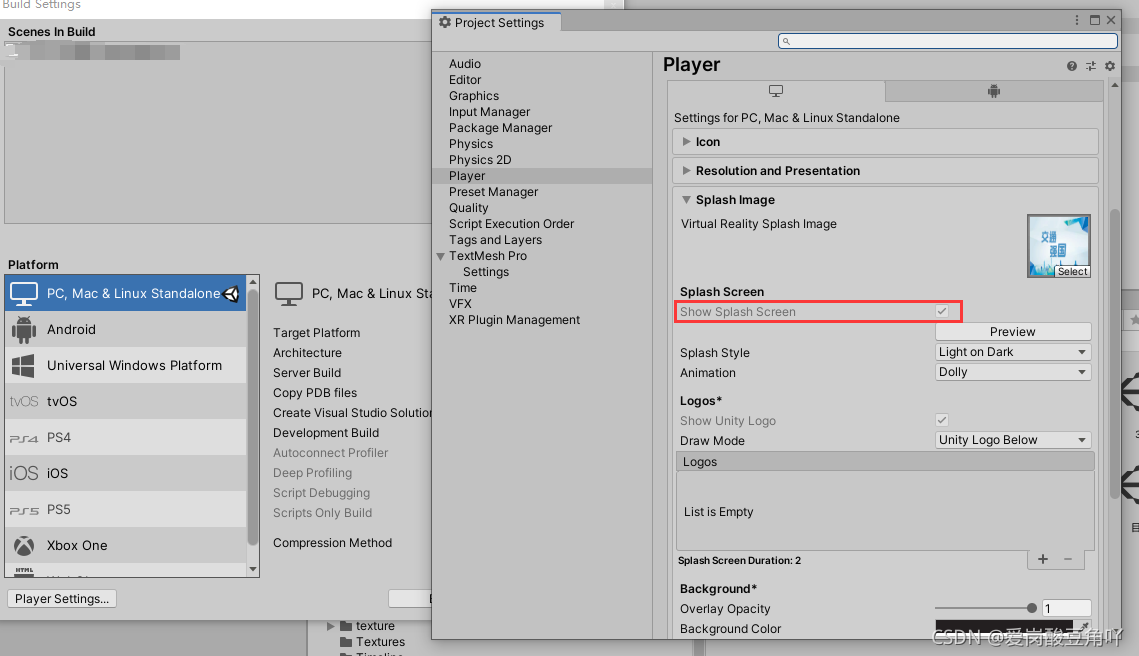Select Preset Manager settings category

click(493, 192)
